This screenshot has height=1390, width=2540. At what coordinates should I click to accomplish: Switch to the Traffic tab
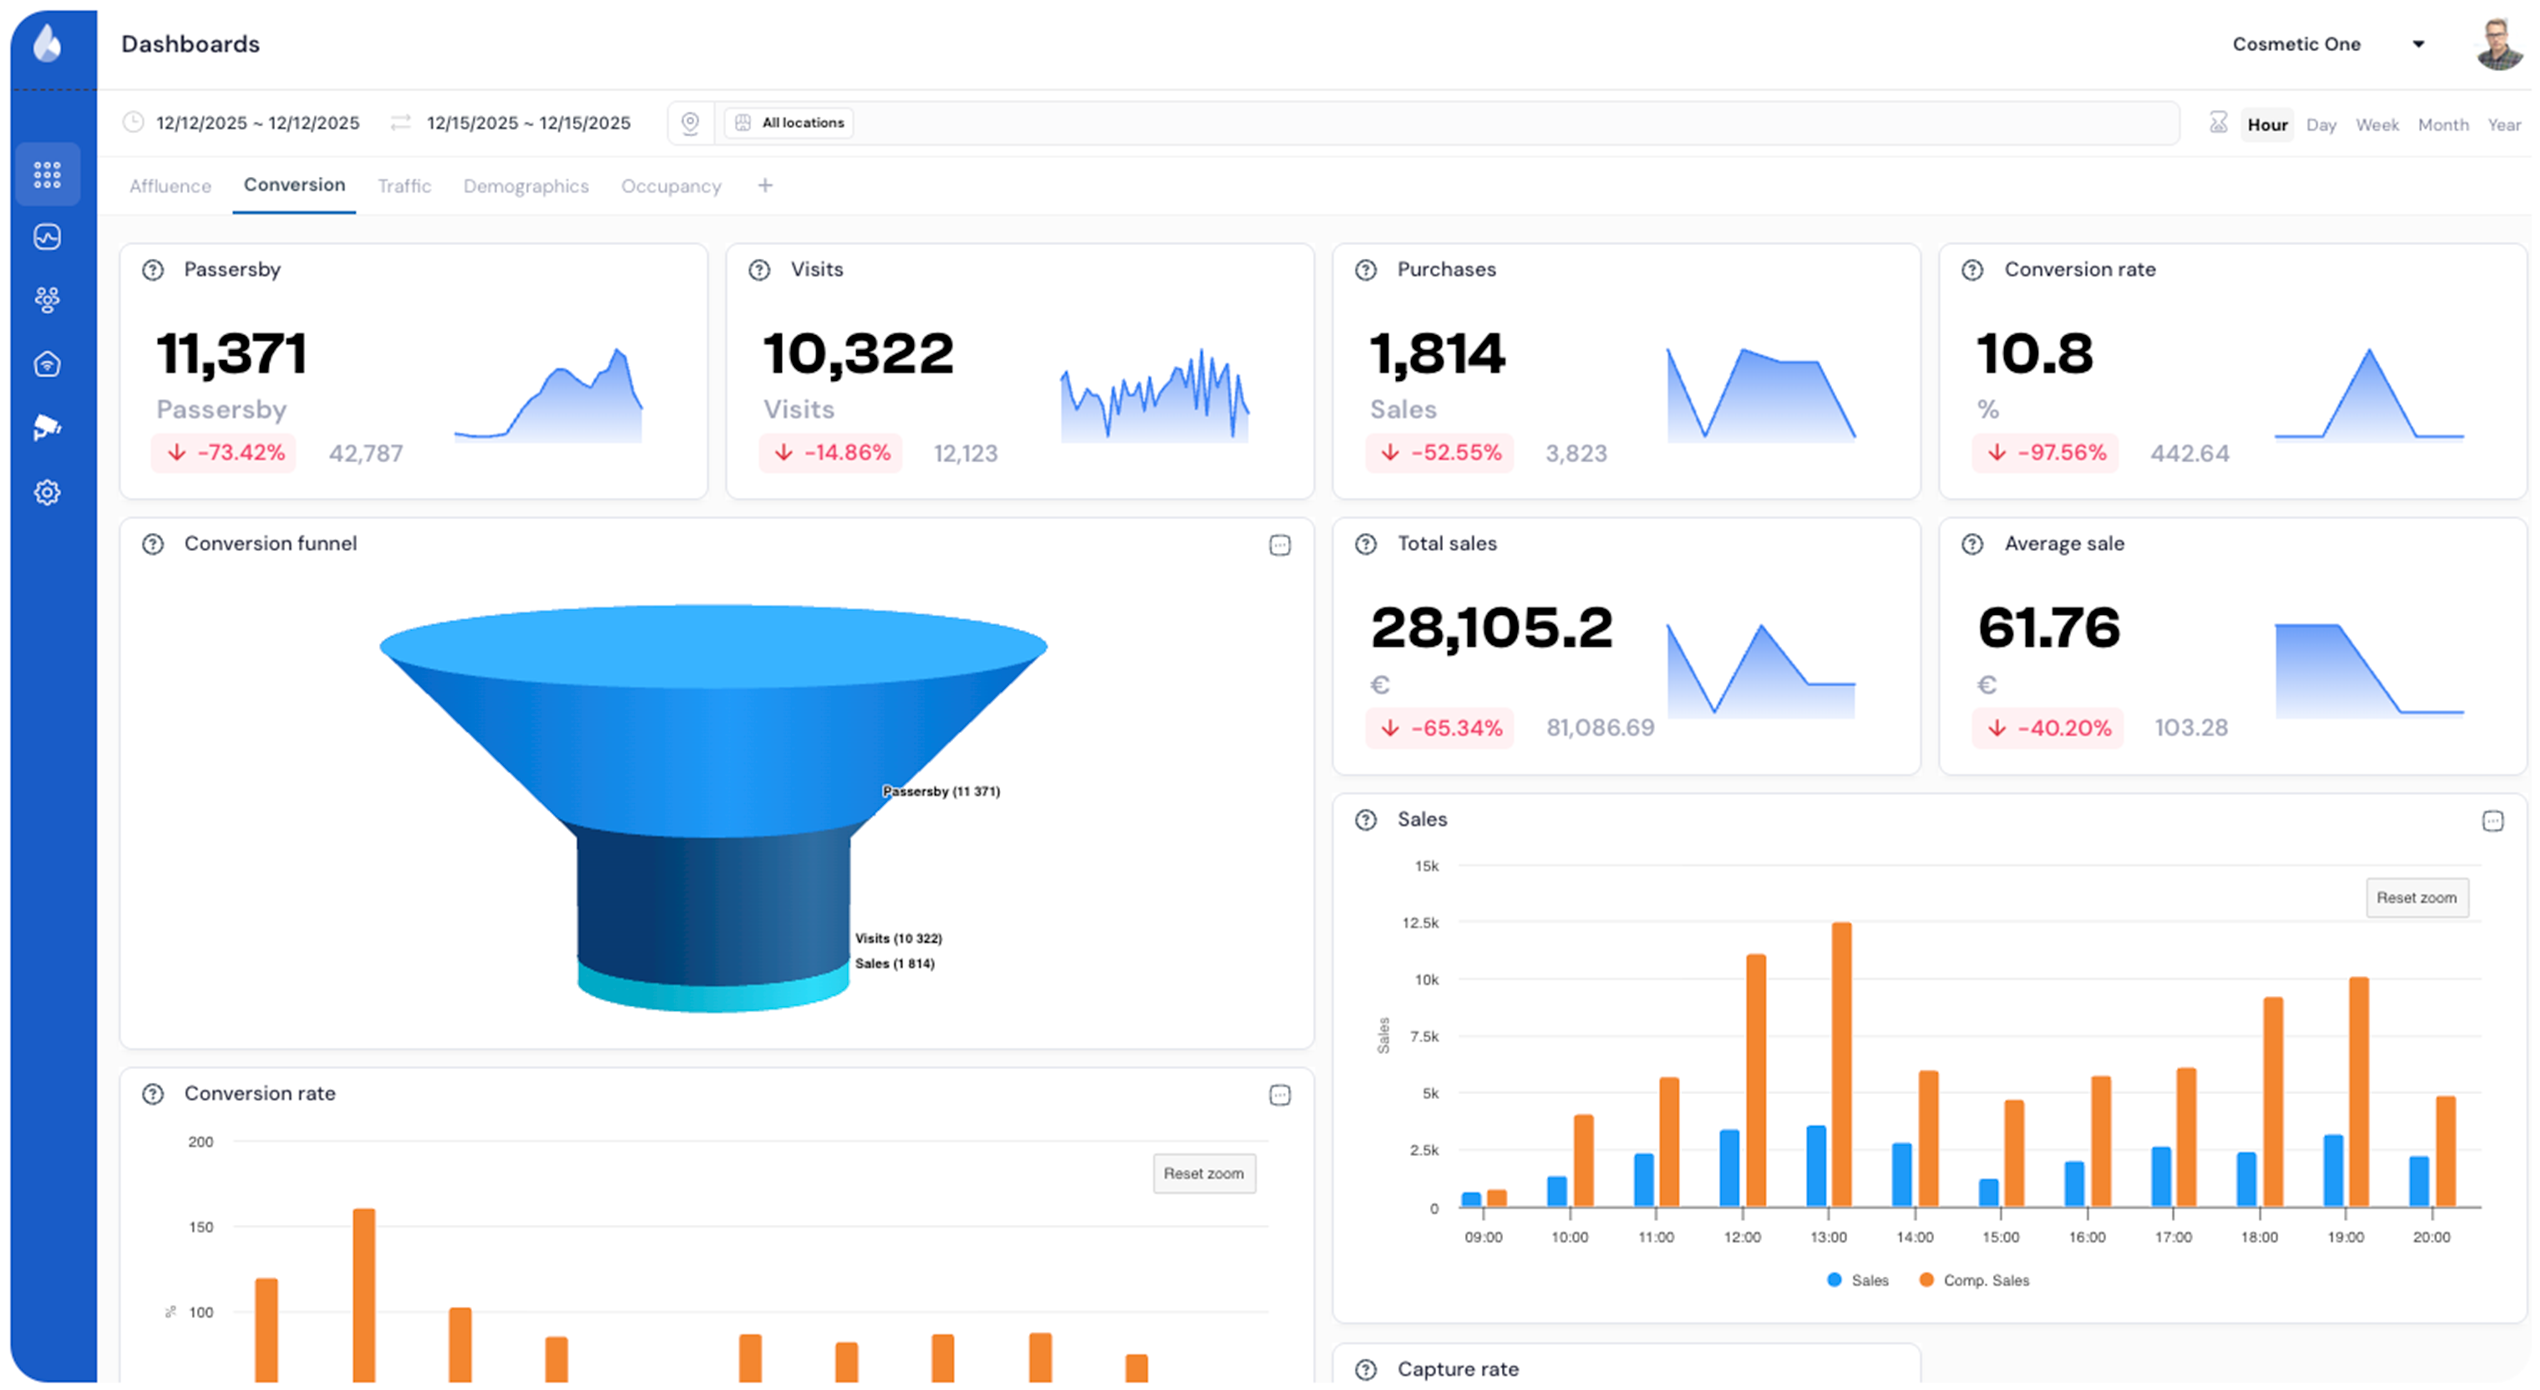(x=404, y=186)
